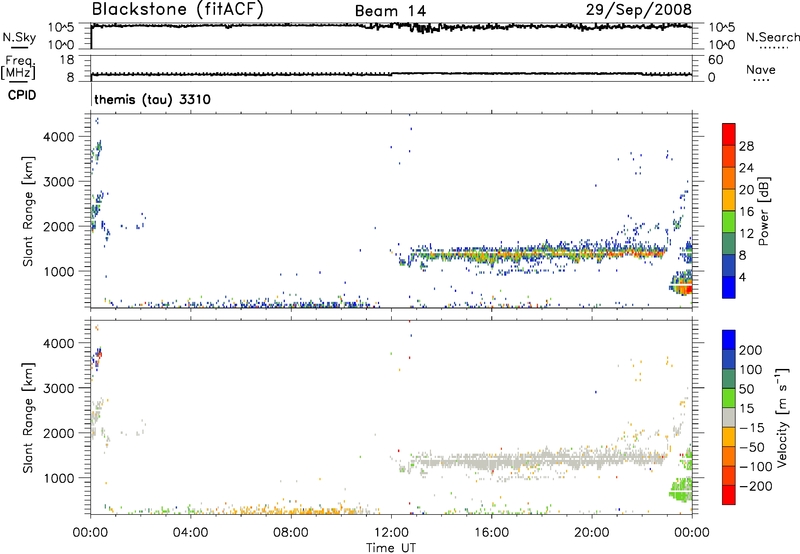
Task: Click the teal 8–12 dB Power colorbar segment
Action: (729, 244)
